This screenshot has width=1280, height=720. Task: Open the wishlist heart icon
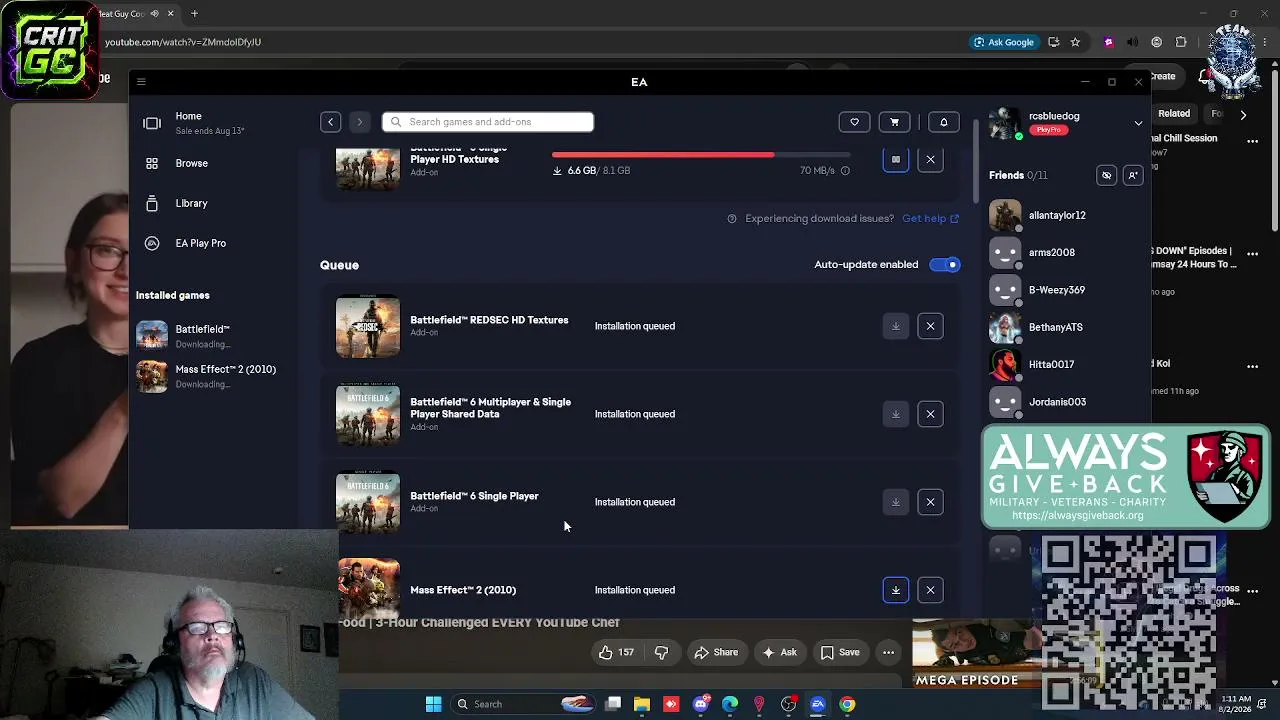click(x=854, y=122)
